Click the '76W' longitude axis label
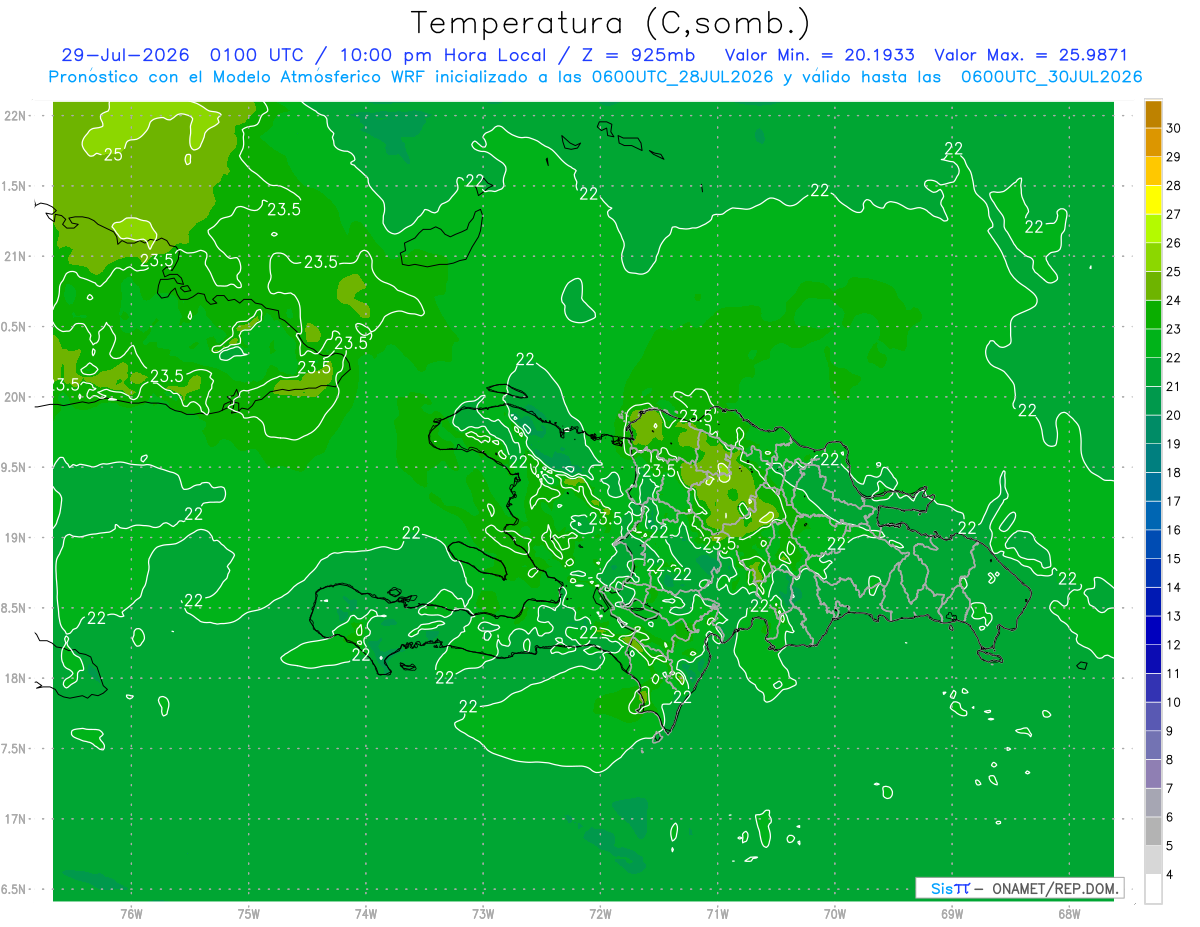 [131, 914]
